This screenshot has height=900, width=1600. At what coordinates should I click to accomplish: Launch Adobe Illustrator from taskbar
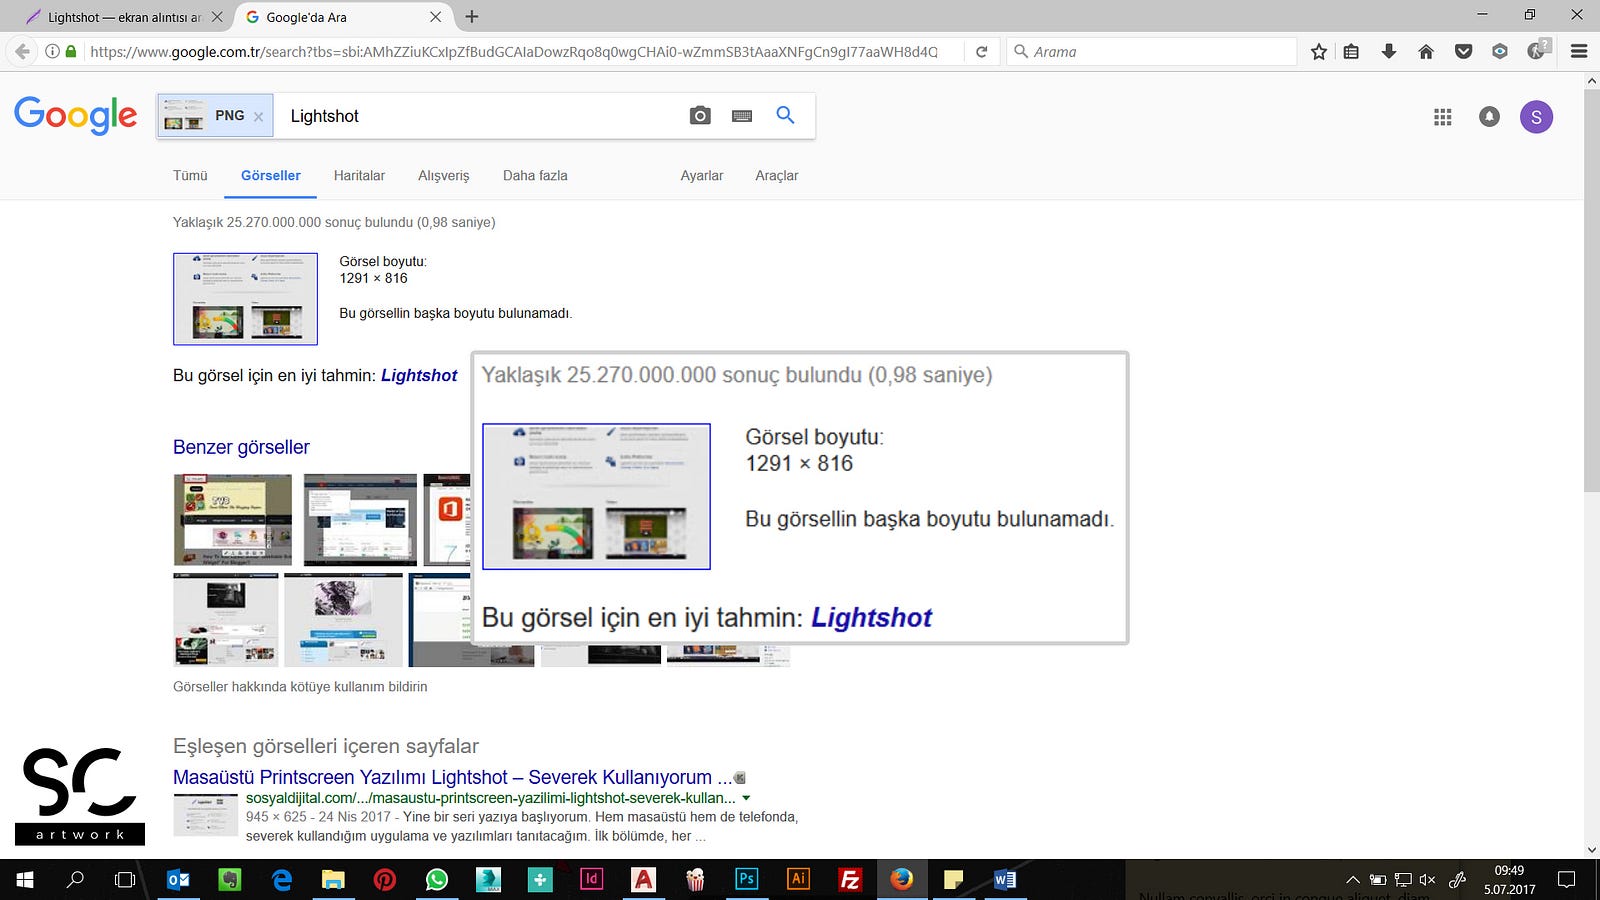click(x=798, y=880)
